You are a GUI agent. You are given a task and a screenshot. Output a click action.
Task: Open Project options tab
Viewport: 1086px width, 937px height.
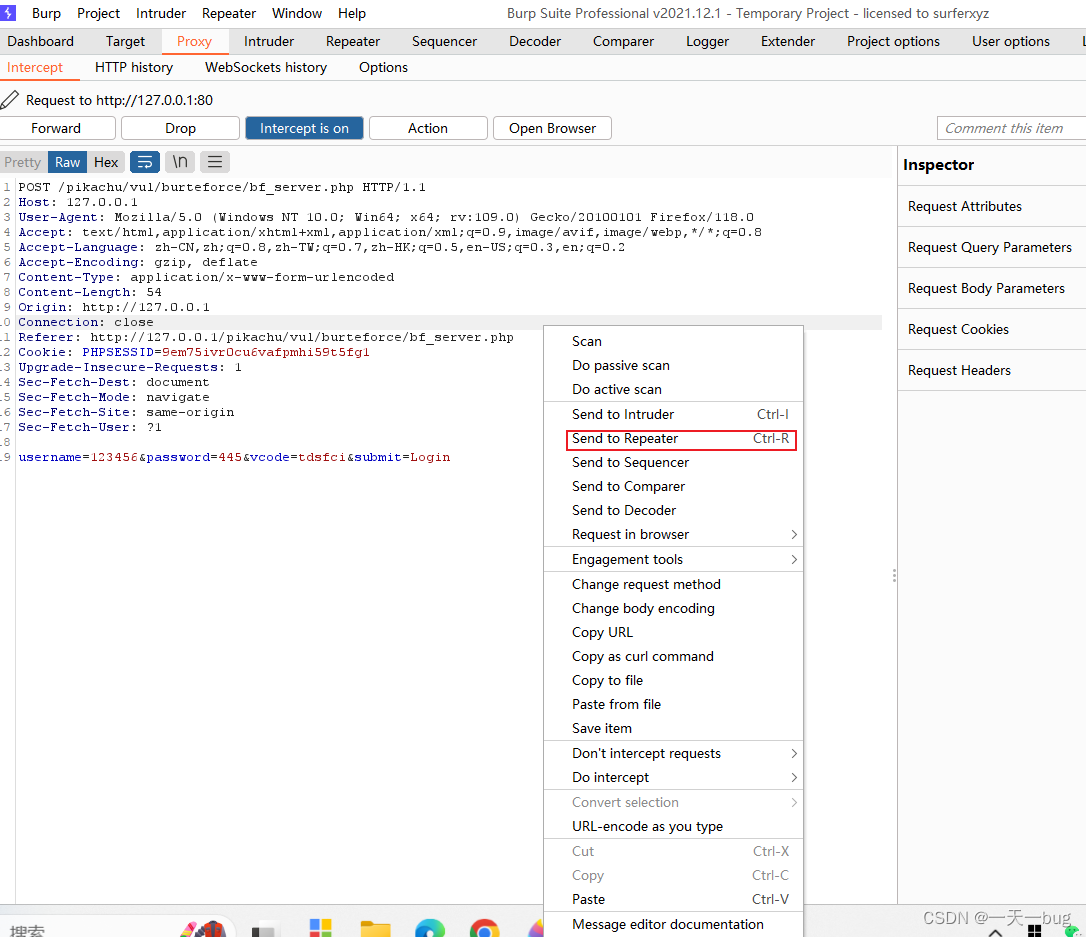[x=893, y=42]
